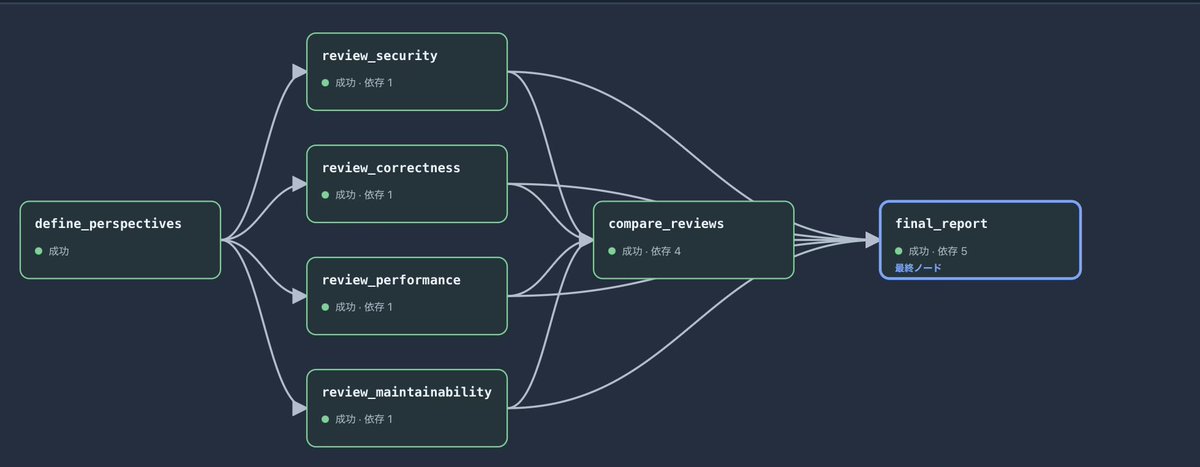The height and width of the screenshot is (467, 1200).
Task: Click the green status dot in review_maintainability
Action: pos(326,418)
